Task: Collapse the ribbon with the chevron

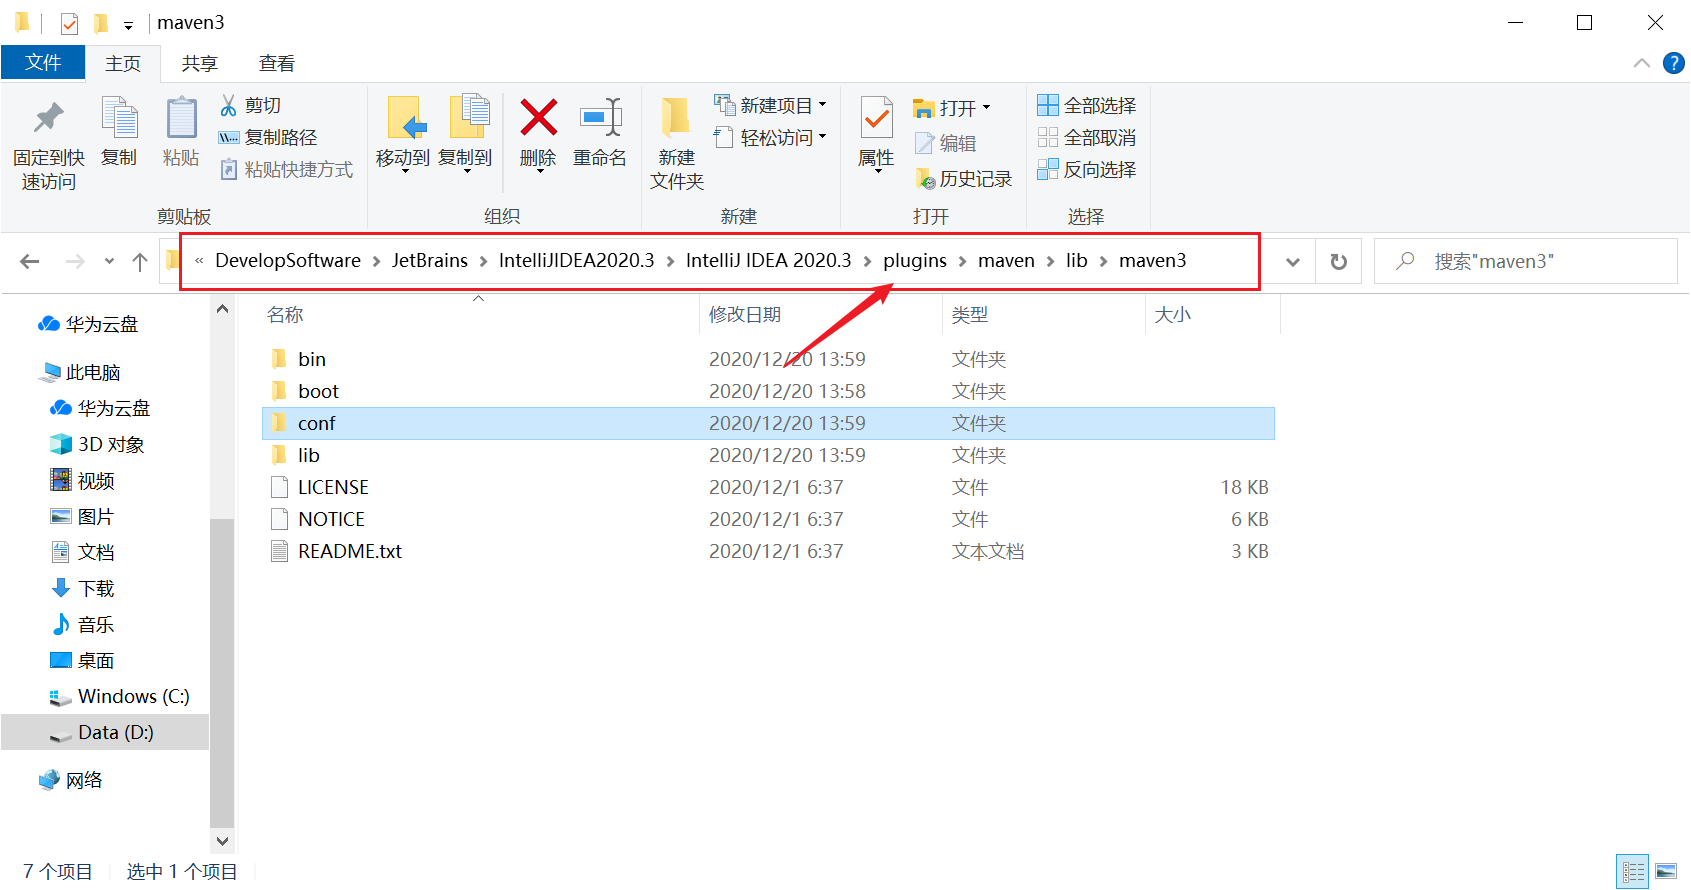Action: [1641, 63]
